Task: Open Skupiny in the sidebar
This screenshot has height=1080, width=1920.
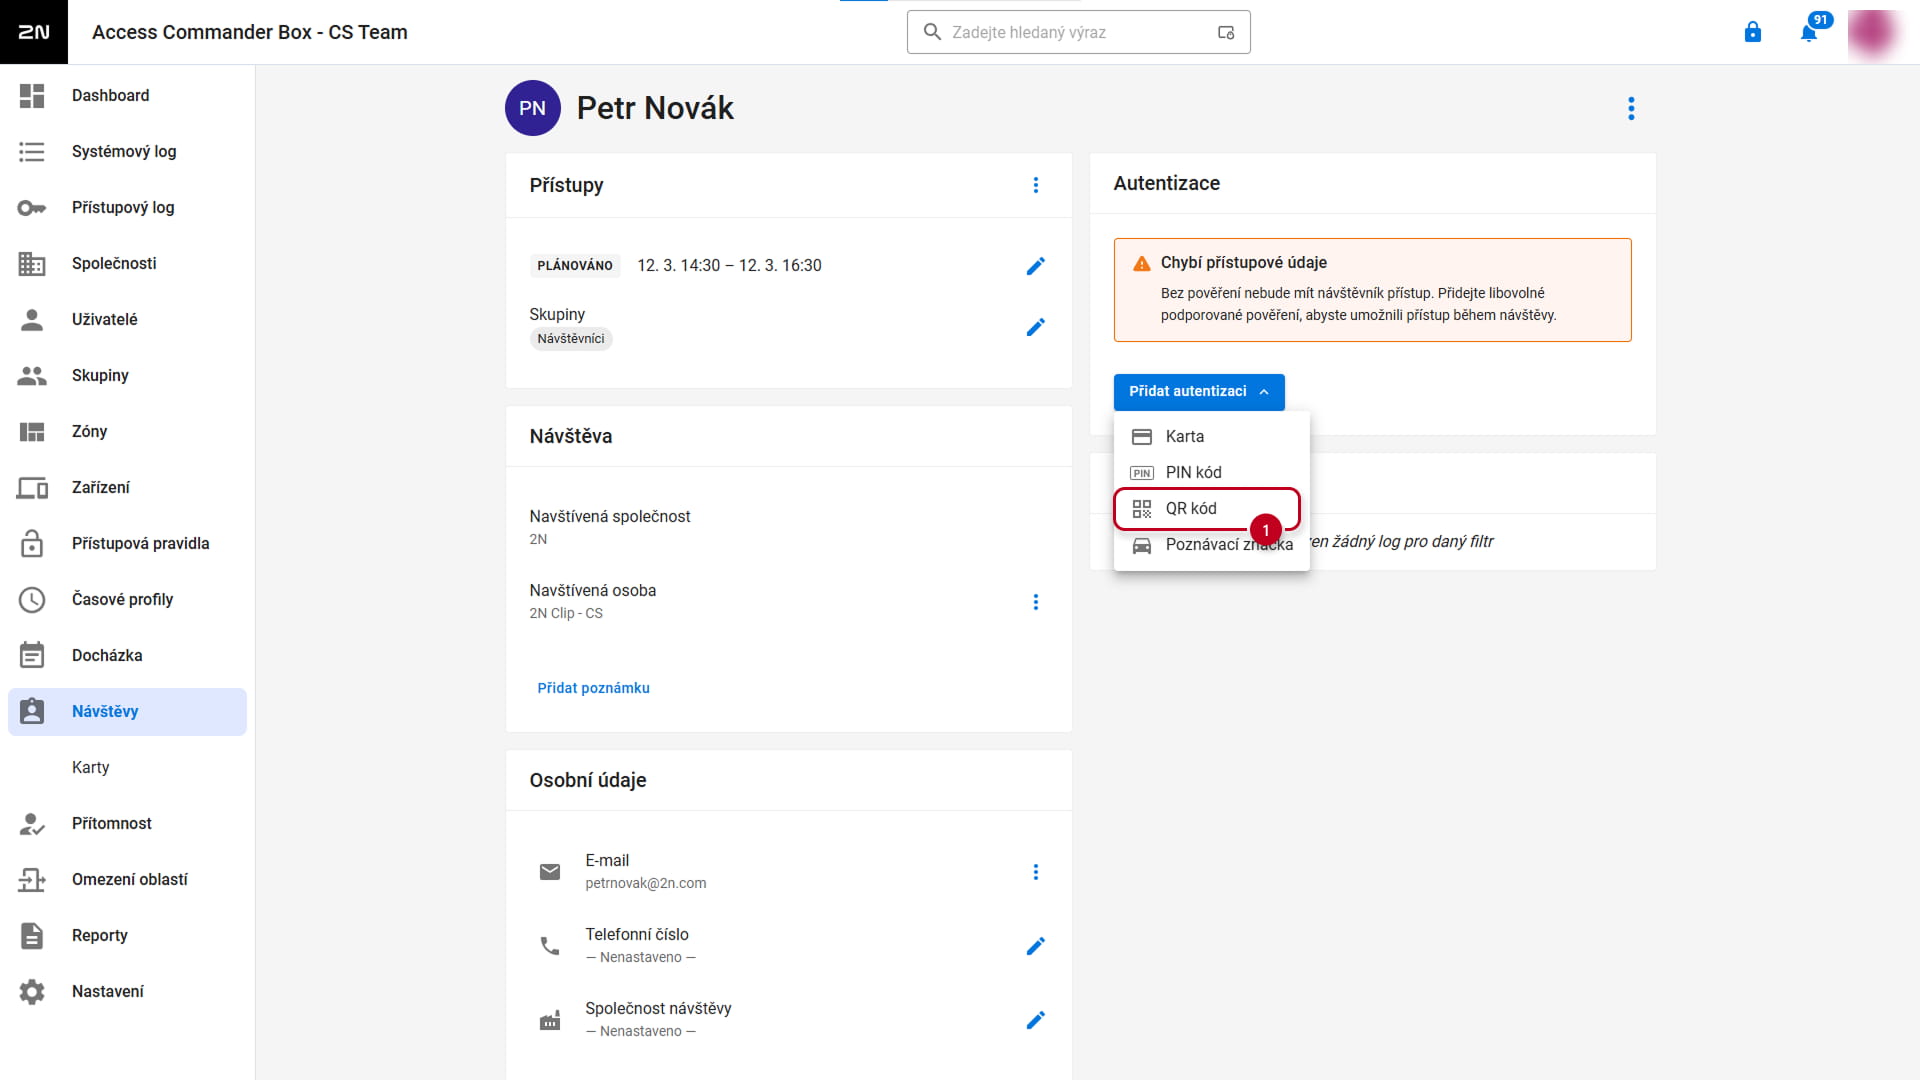Action: coord(127,376)
